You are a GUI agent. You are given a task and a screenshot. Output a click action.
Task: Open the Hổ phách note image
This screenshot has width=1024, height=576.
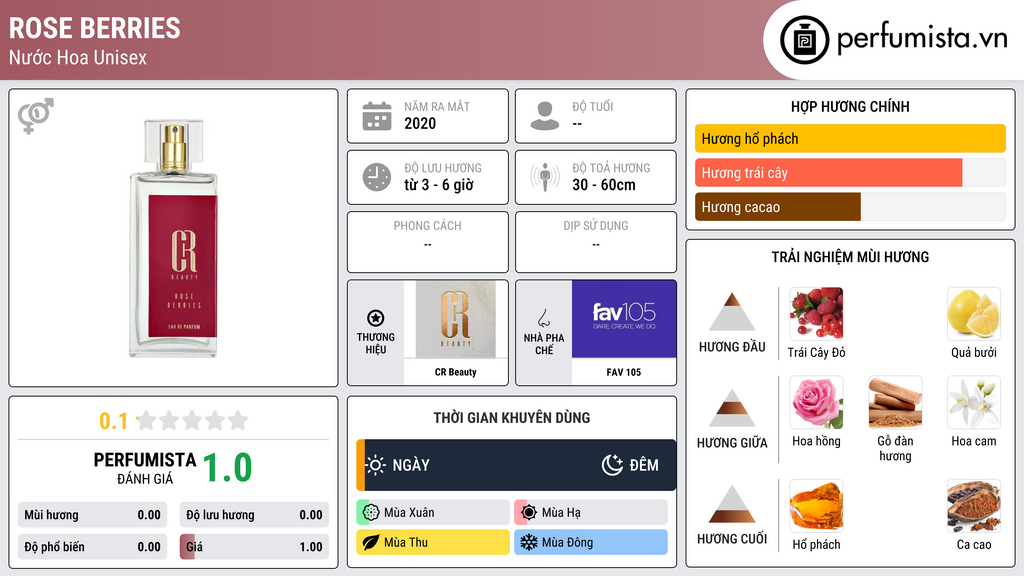click(x=816, y=505)
